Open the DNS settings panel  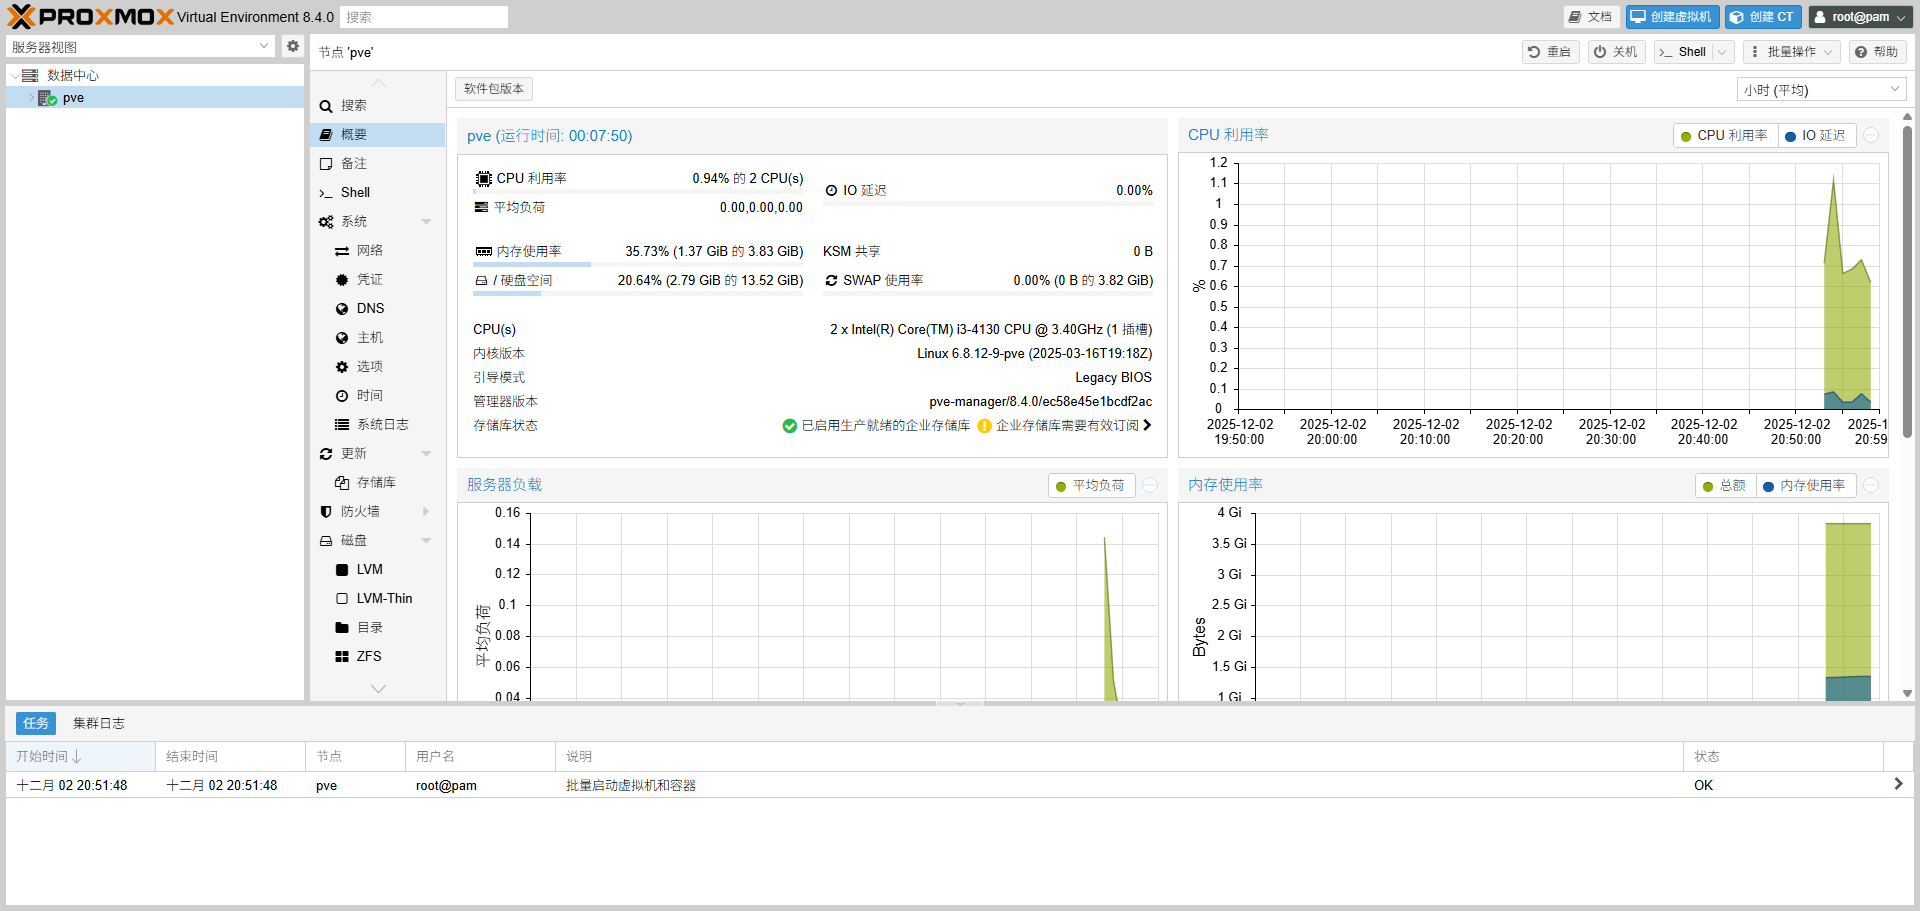pos(368,308)
